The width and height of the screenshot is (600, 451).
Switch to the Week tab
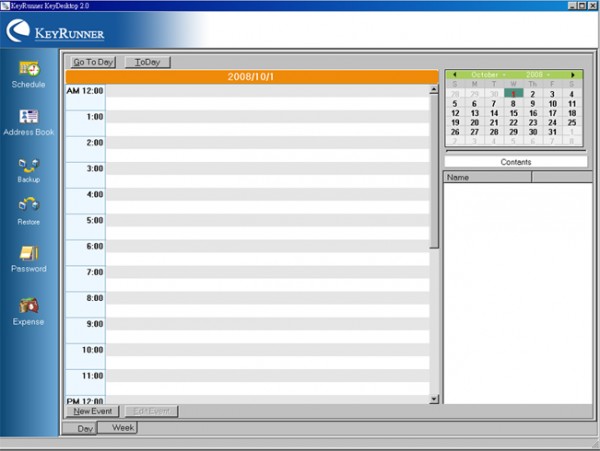click(x=117, y=427)
